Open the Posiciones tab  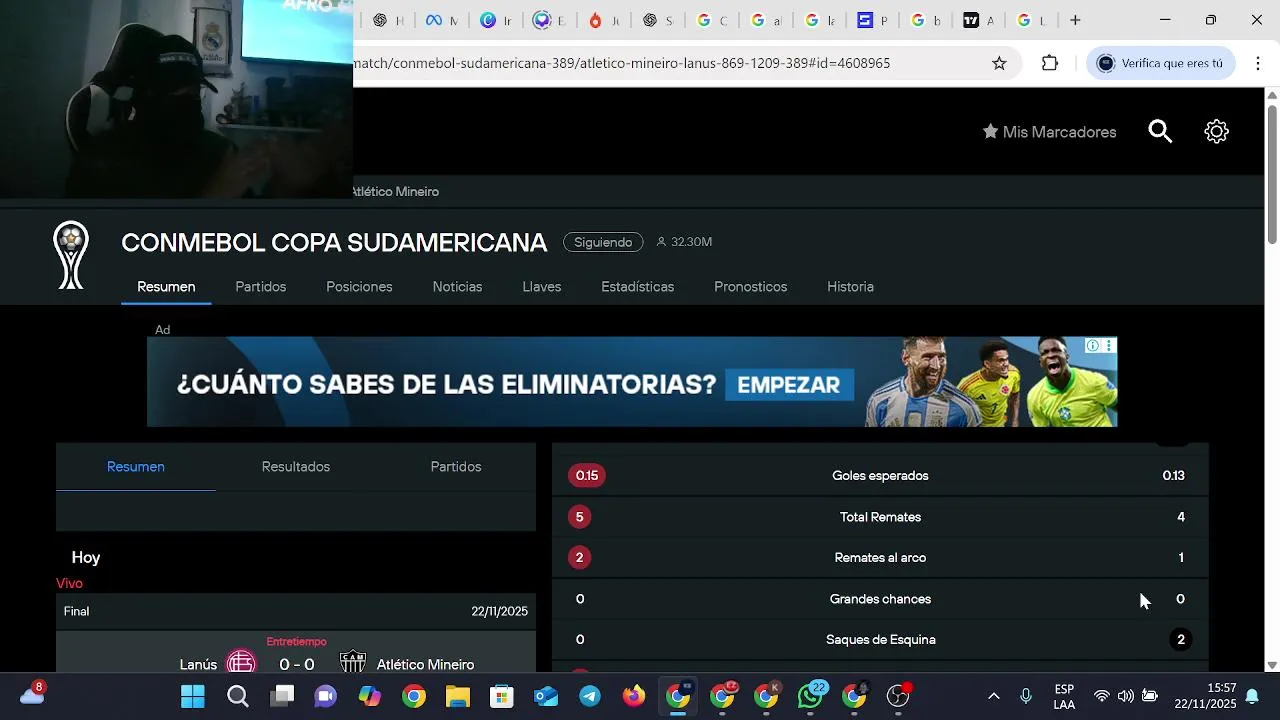click(359, 287)
